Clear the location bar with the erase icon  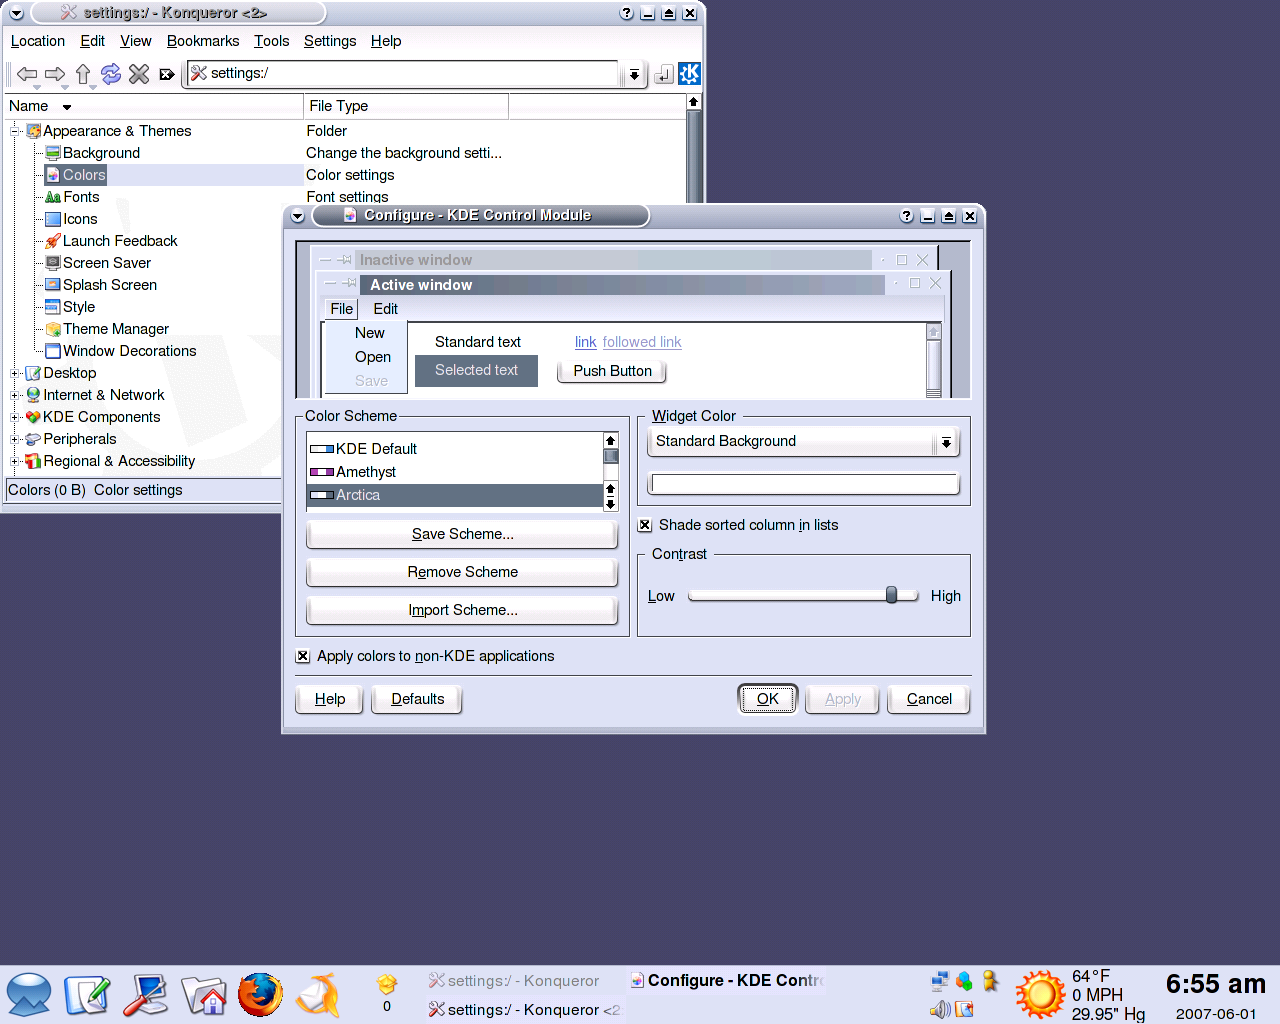167,74
